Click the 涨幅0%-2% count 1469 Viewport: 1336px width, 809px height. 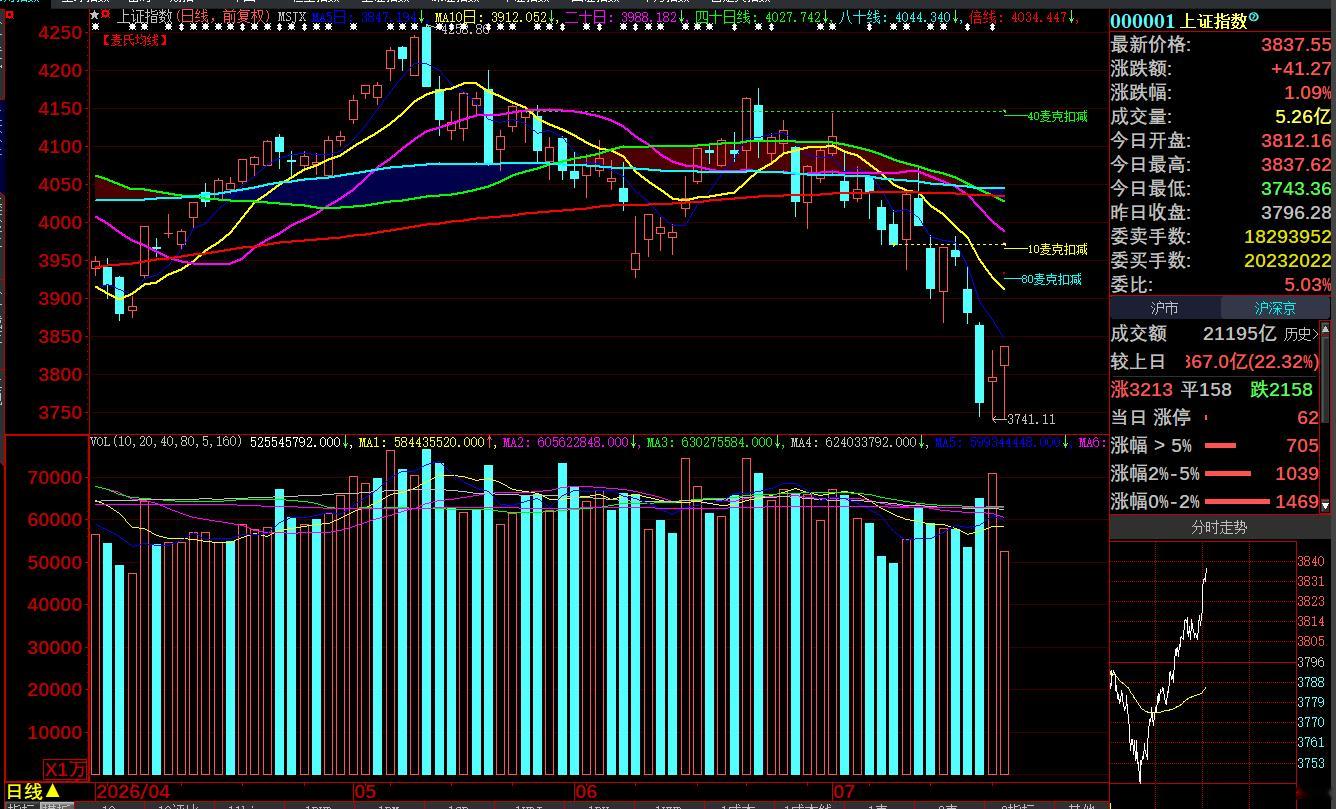(x=1297, y=502)
